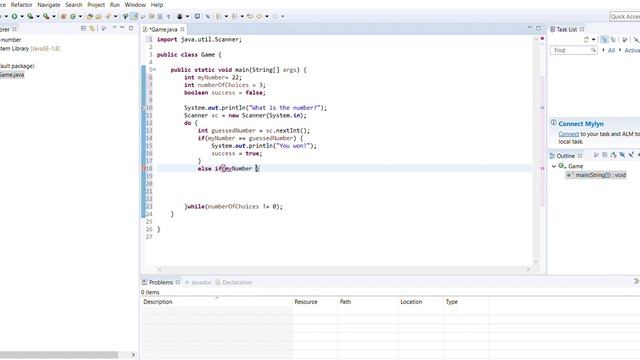Toggle the Mark Occurrences toolbar icon
640x360 pixels.
point(125,16)
